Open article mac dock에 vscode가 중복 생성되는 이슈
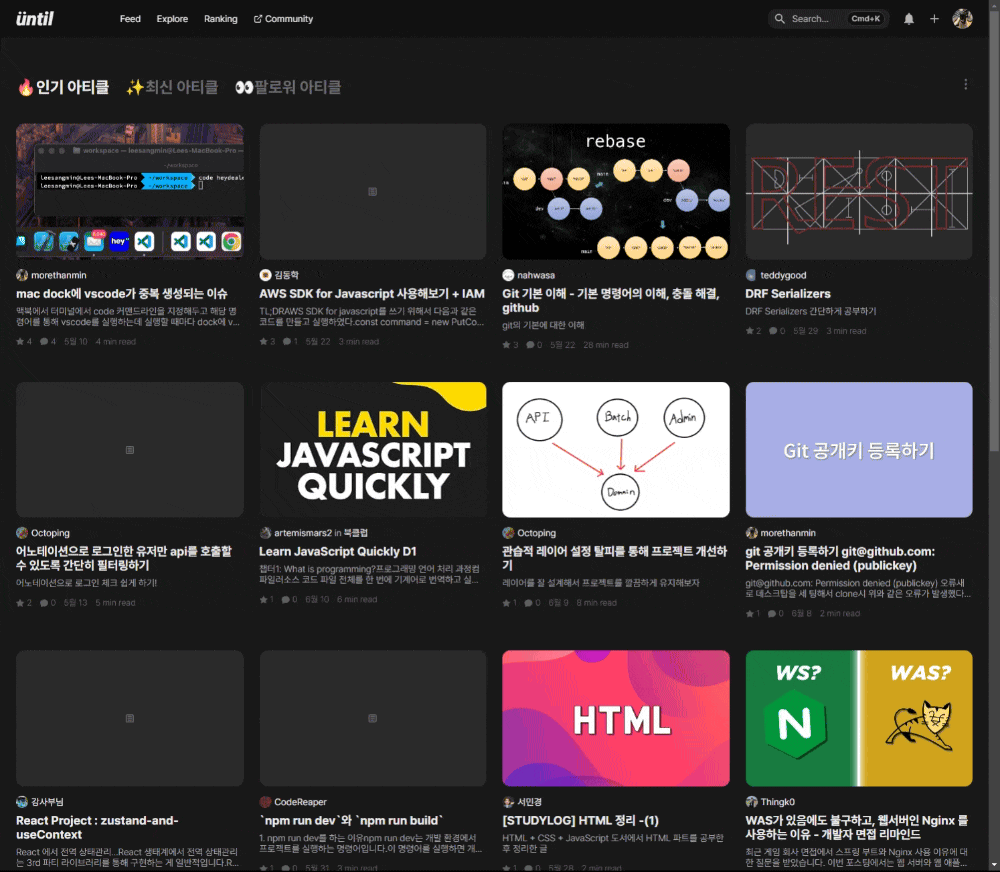 click(x=122, y=293)
